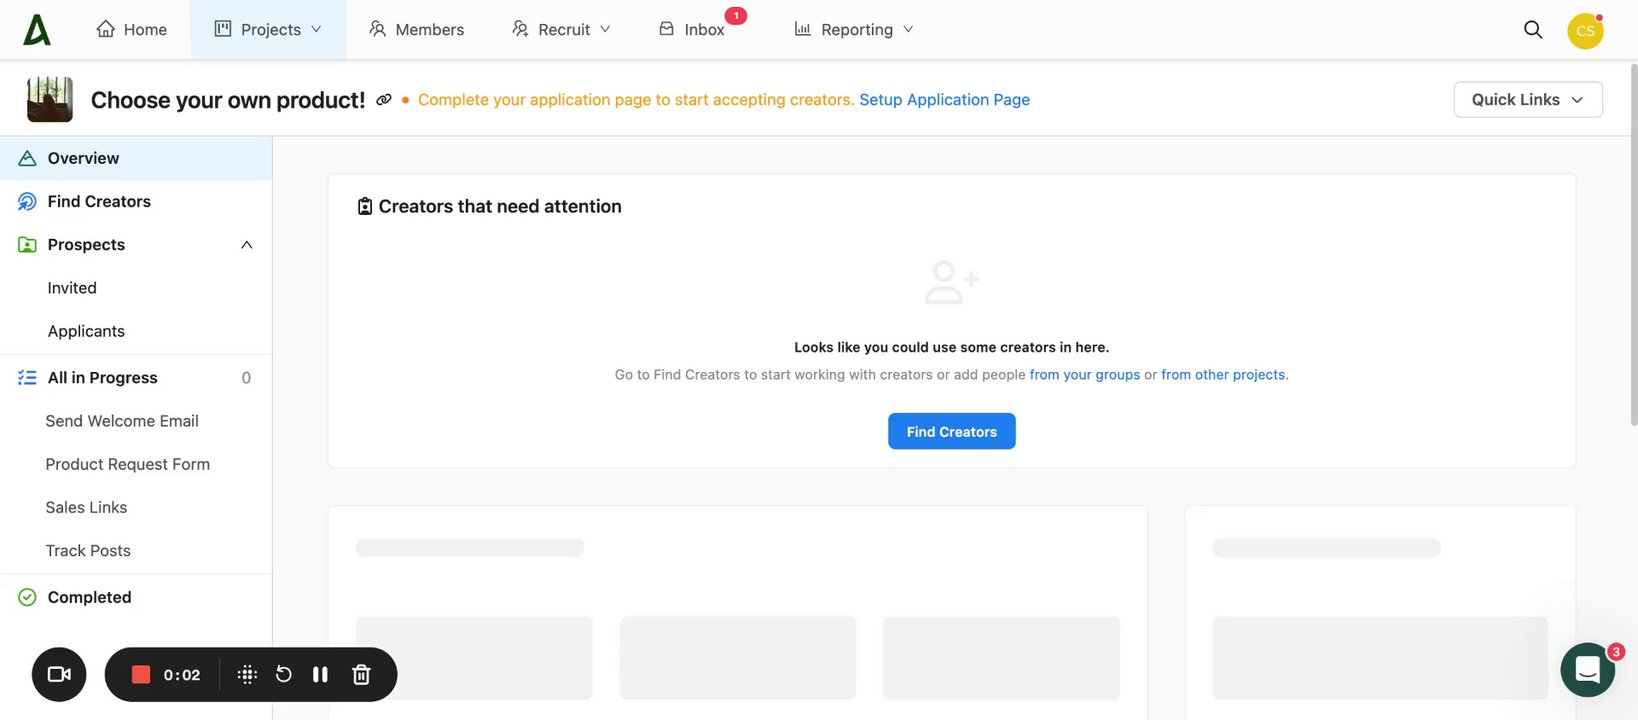Open the CS user avatar menu
Image resolution: width=1638 pixels, height=720 pixels.
pyautogui.click(x=1585, y=31)
